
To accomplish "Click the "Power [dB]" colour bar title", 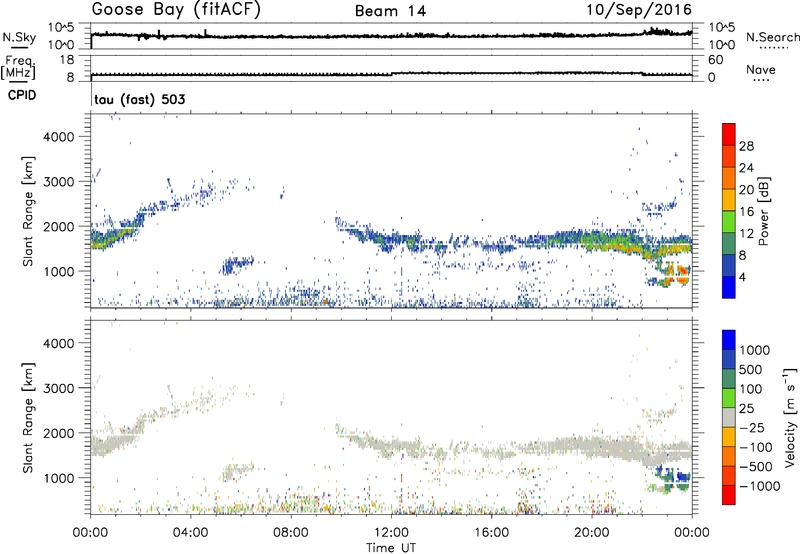I will (764, 211).
